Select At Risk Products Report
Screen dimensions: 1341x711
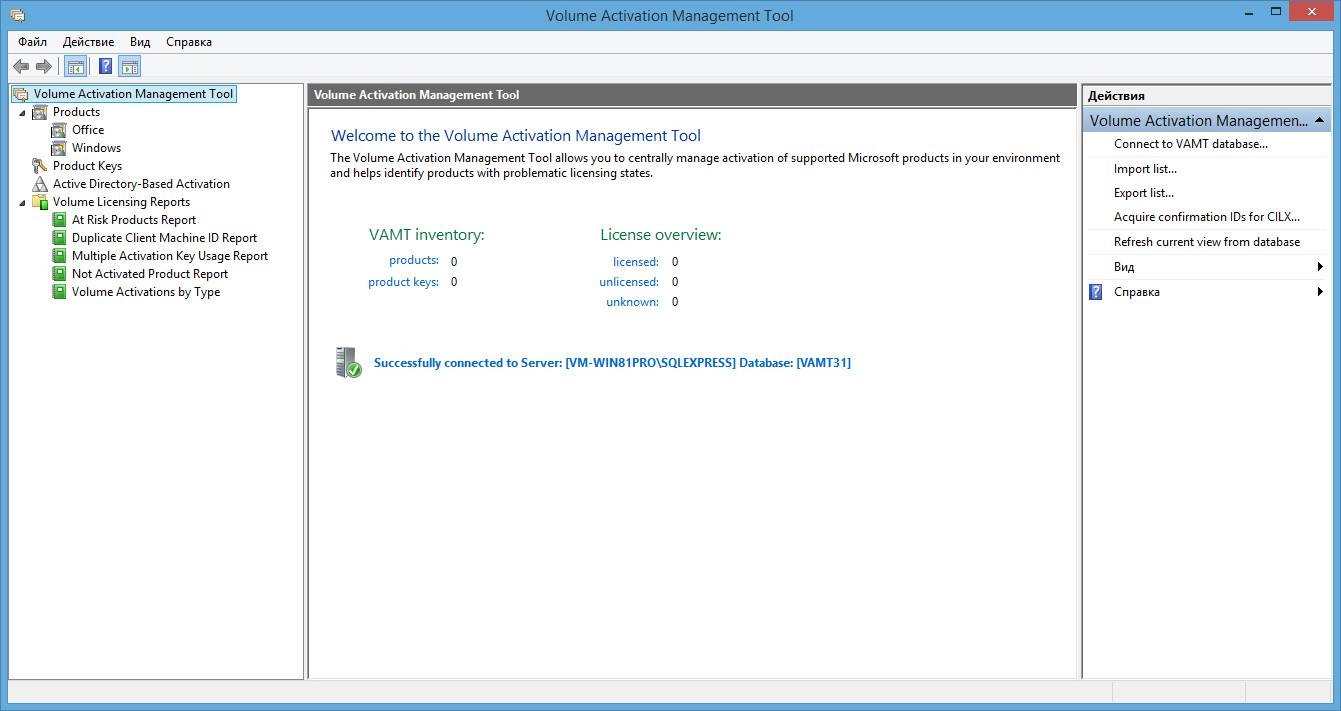pyautogui.click(x=134, y=220)
